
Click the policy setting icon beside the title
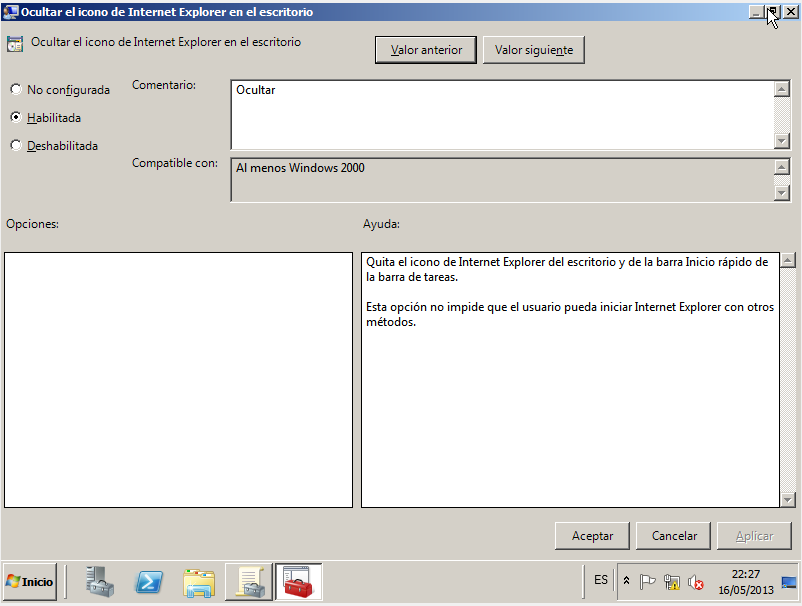tap(15, 44)
